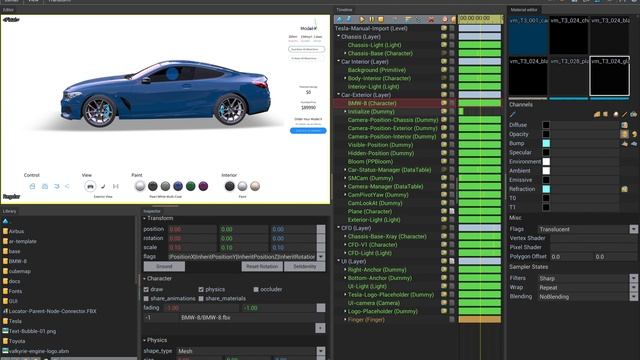The height and width of the screenshot is (360, 640).
Task: Click the blue order button in viewport
Action: [308, 131]
